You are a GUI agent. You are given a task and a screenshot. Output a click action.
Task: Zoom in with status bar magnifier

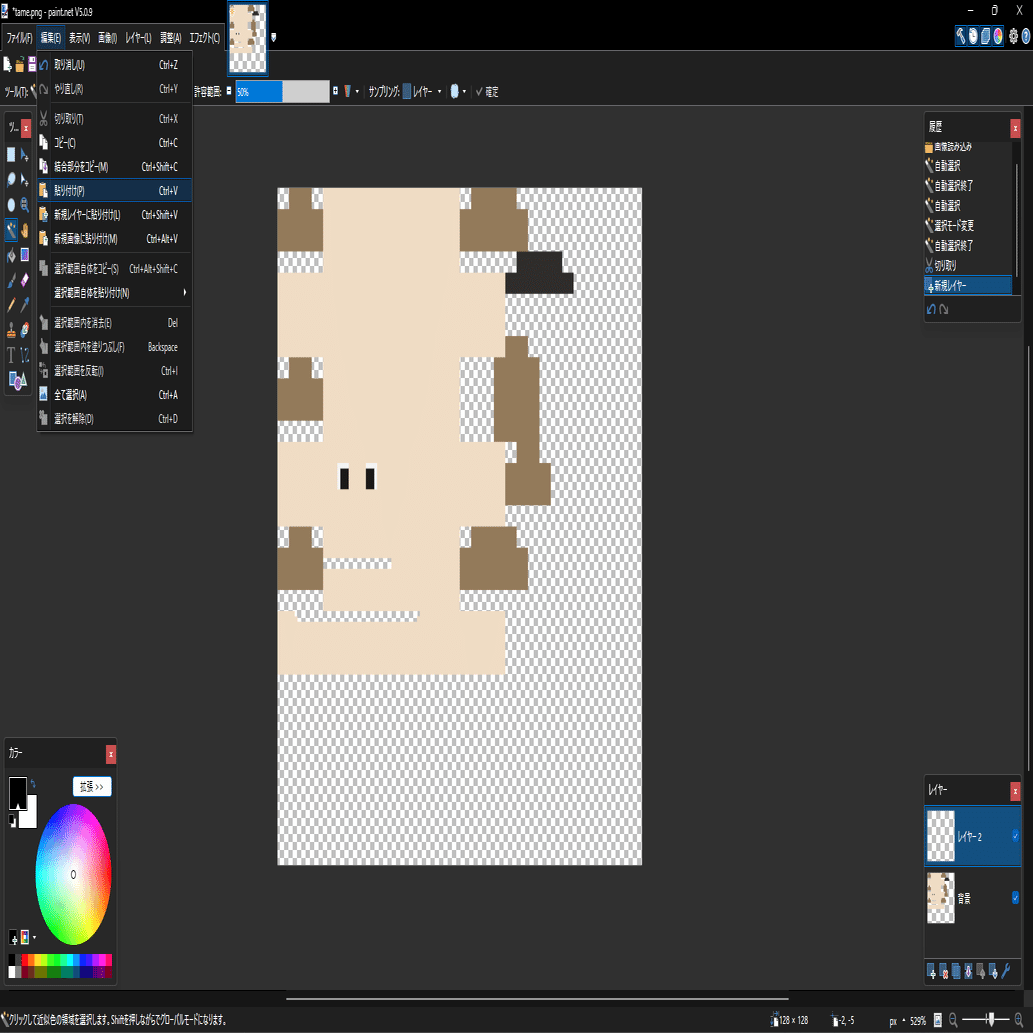click(x=1019, y=1020)
